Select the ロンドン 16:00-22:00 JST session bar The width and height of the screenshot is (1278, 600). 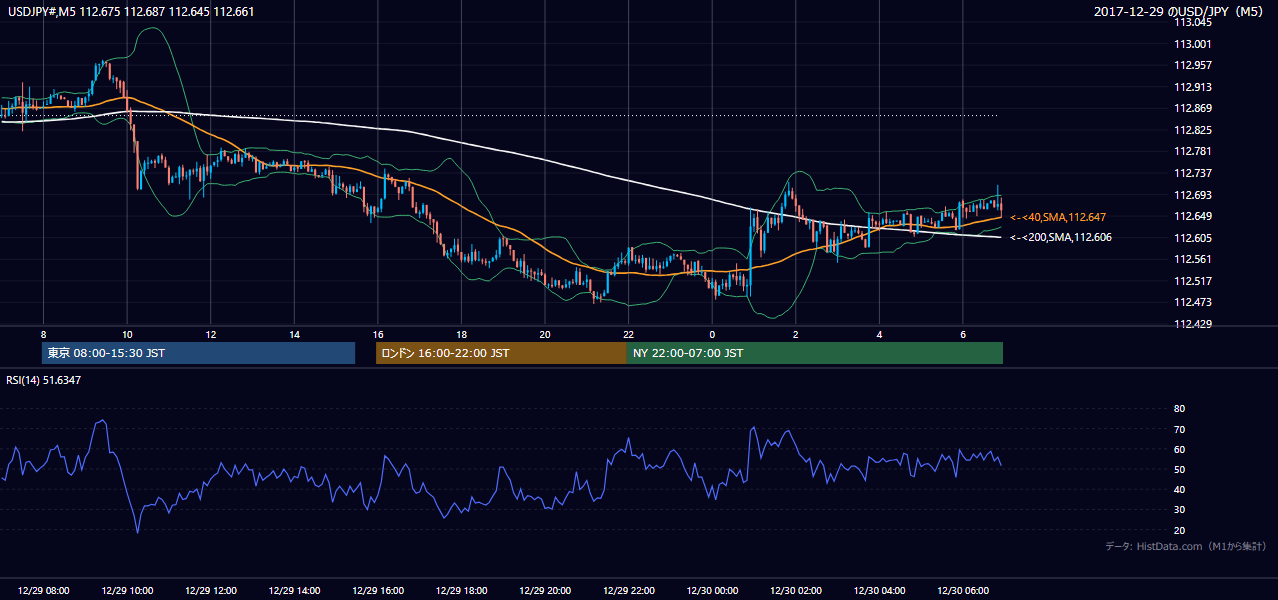tap(501, 353)
